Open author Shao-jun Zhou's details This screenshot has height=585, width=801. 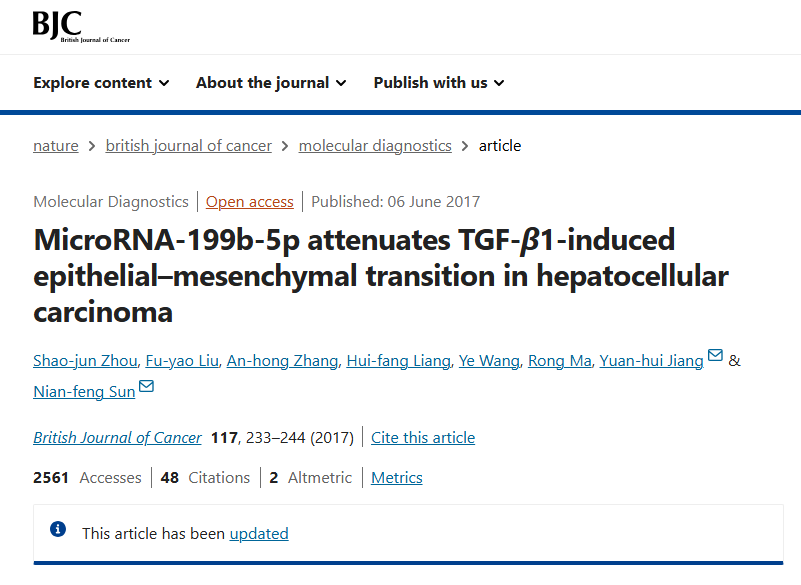pyautogui.click(x=85, y=361)
